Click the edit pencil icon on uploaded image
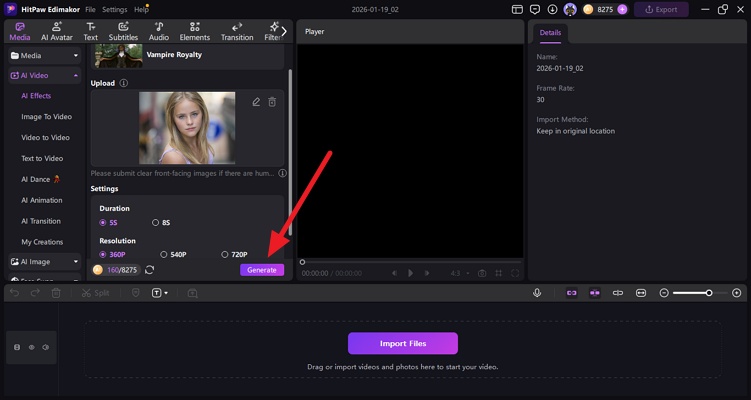 point(256,102)
